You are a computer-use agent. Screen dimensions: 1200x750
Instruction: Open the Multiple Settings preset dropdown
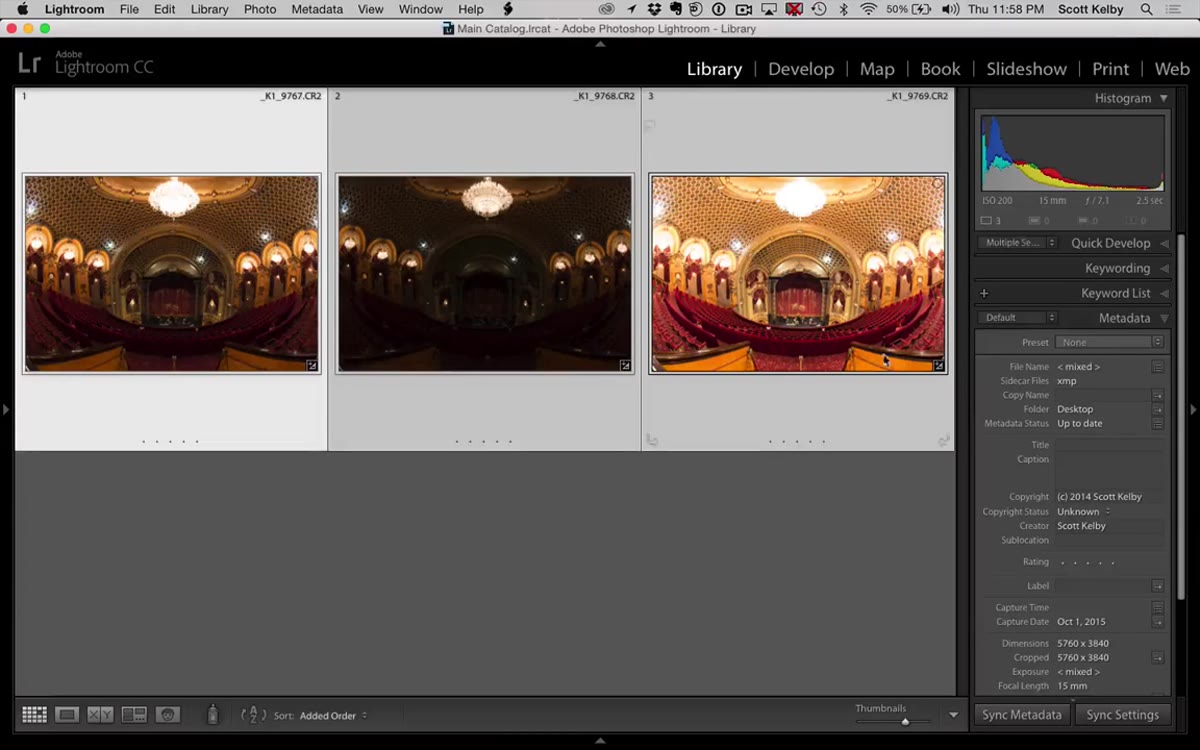[x=1018, y=243]
